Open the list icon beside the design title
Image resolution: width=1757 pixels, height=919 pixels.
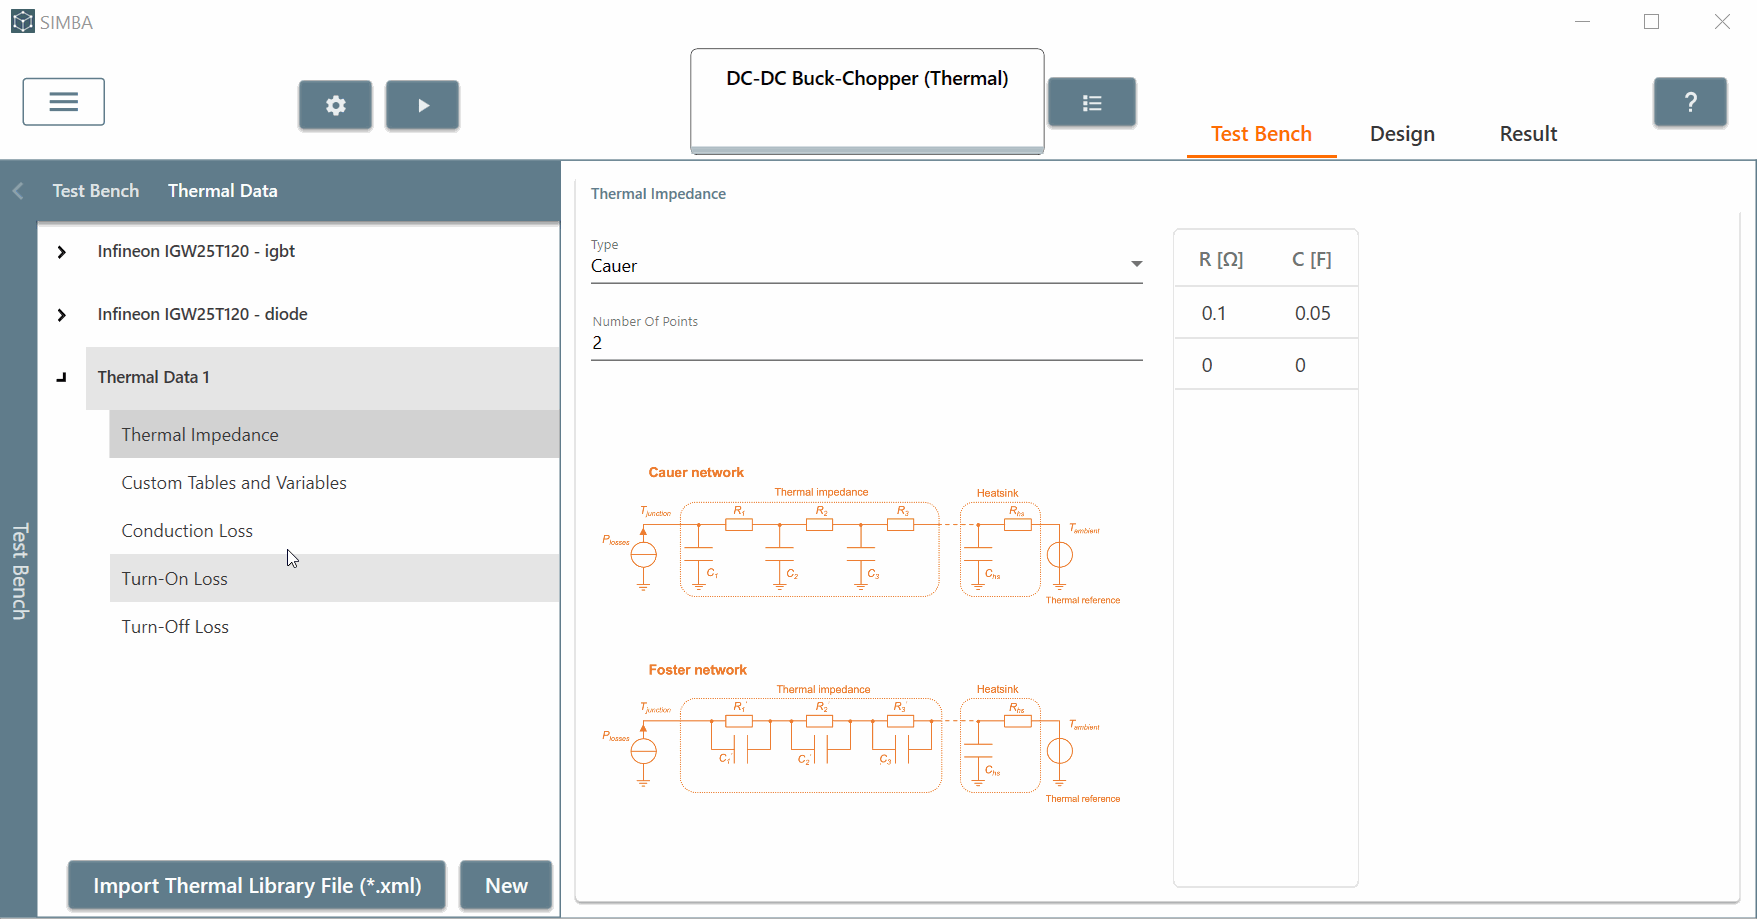1092,103
